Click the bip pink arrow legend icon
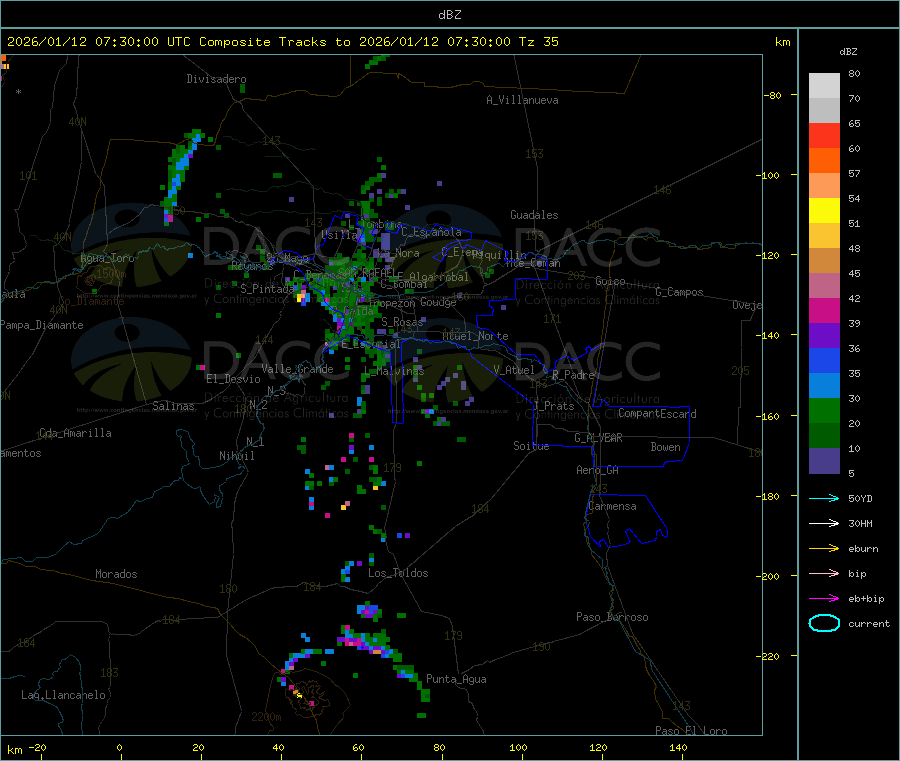 (x=824, y=573)
